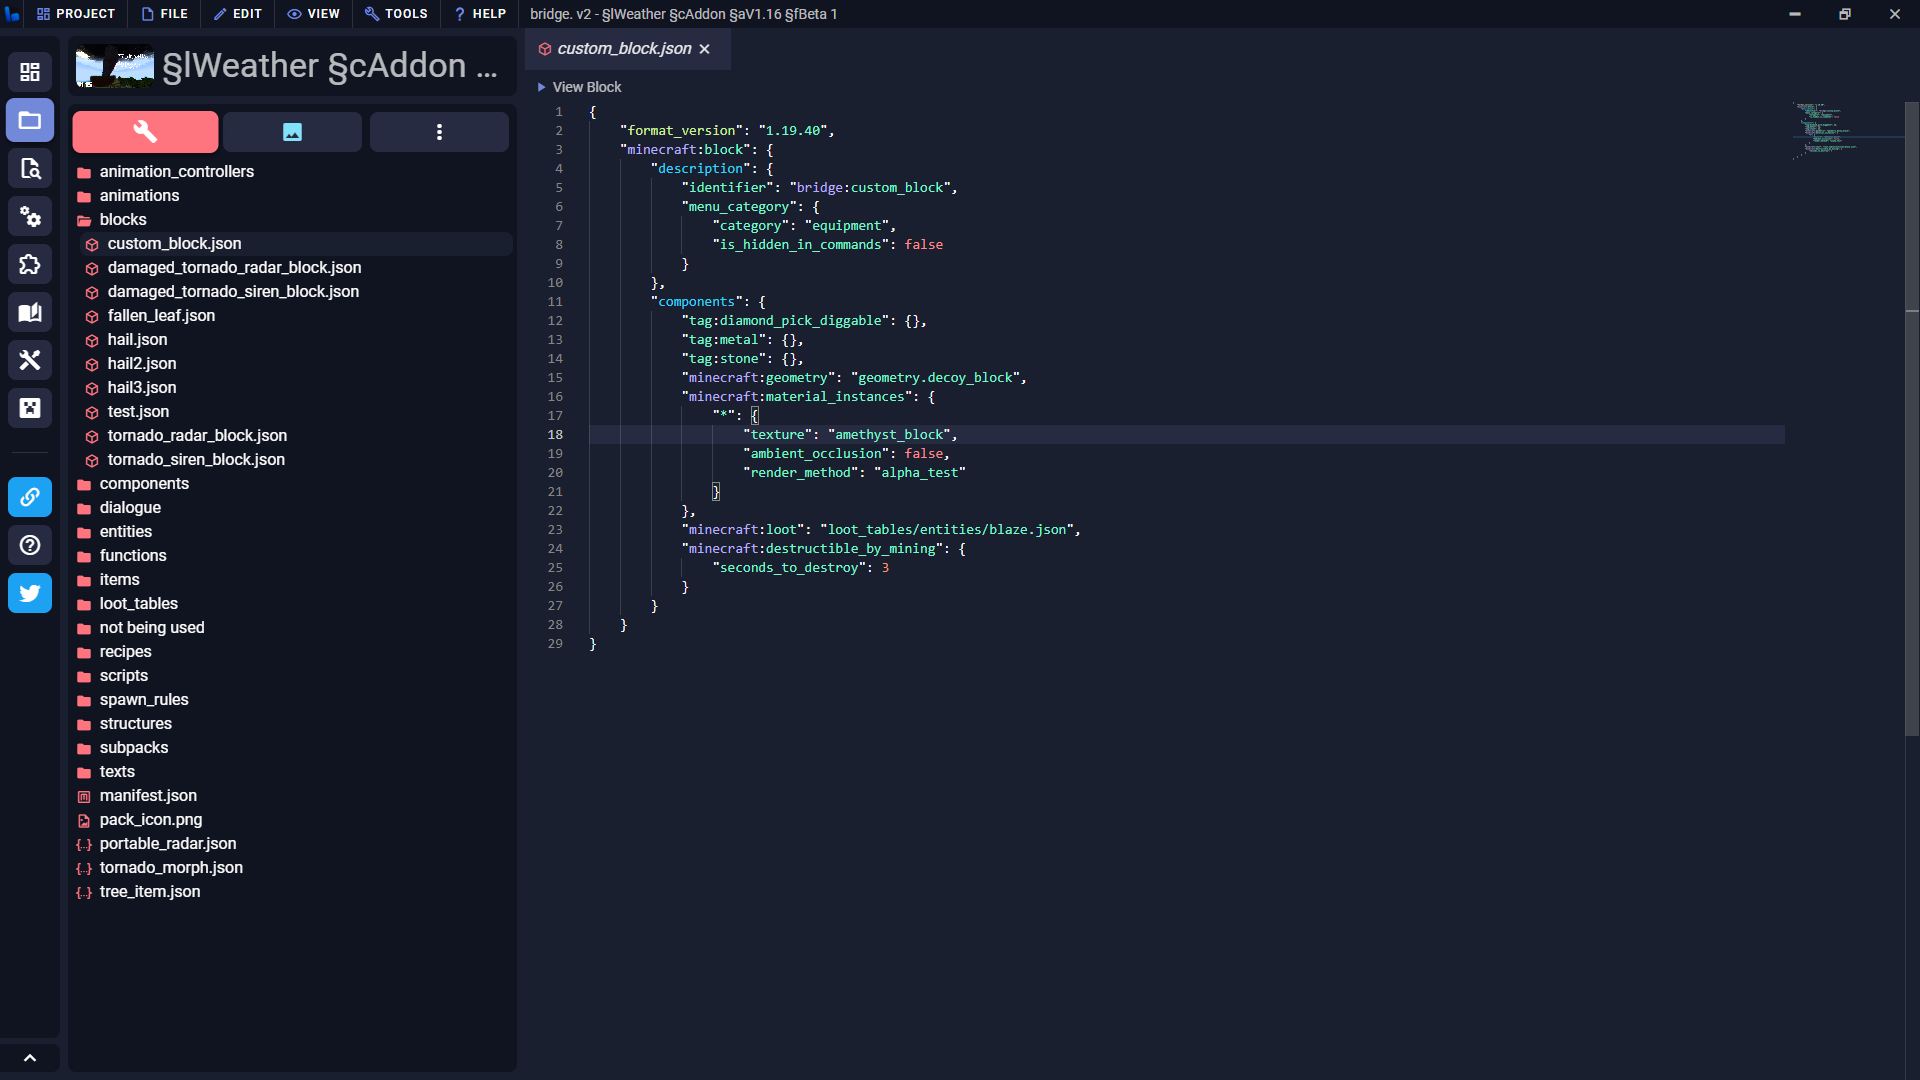Open the Twitter bird sidebar icon
This screenshot has height=1080, width=1920.
pos(30,593)
